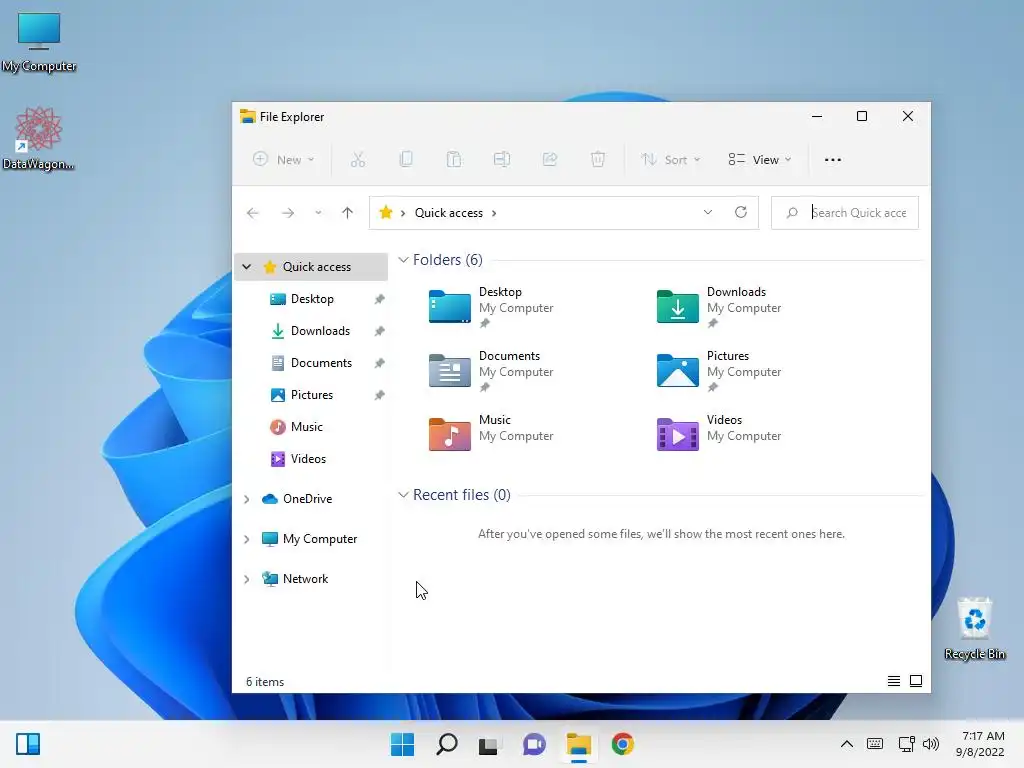Open Task View on taskbar
This screenshot has width=1024, height=768.
(488, 744)
